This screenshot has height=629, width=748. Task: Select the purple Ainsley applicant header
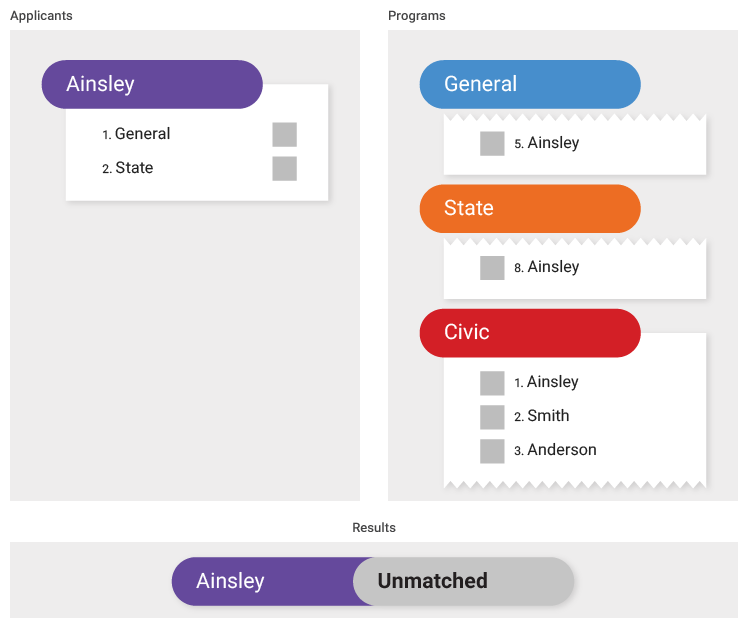pos(152,84)
